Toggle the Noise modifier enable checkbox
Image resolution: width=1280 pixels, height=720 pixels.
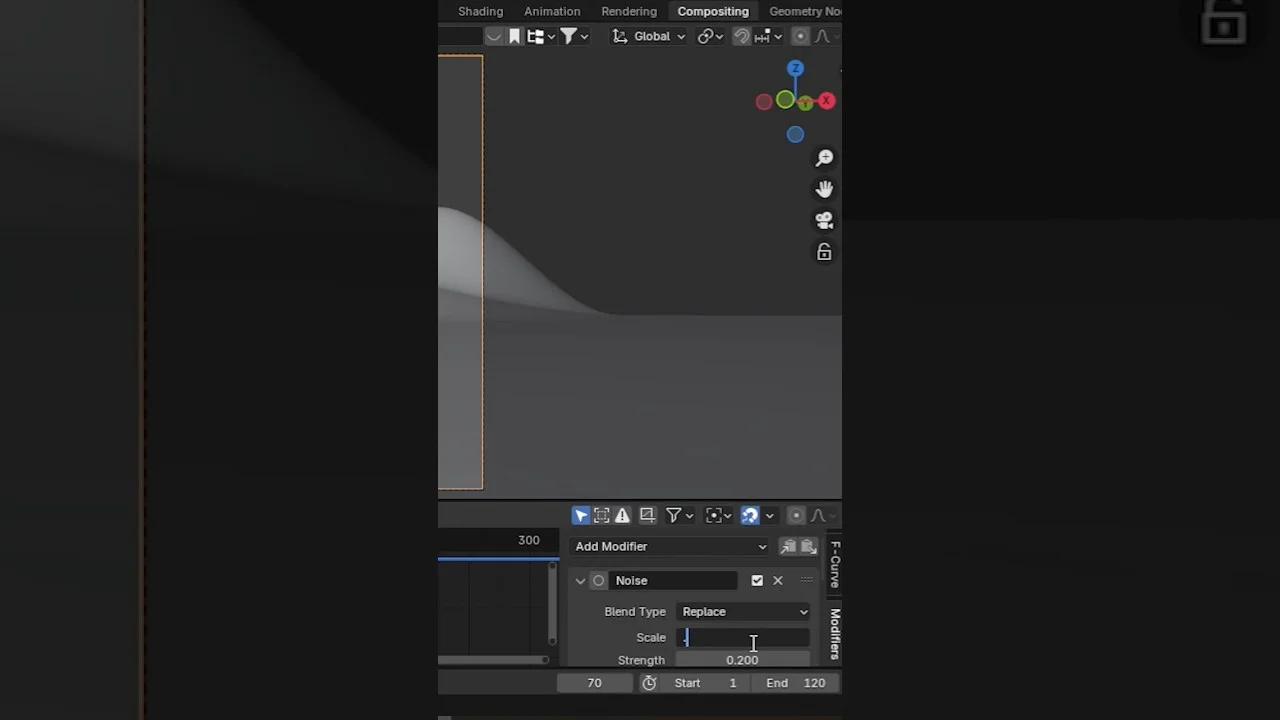[x=757, y=580]
